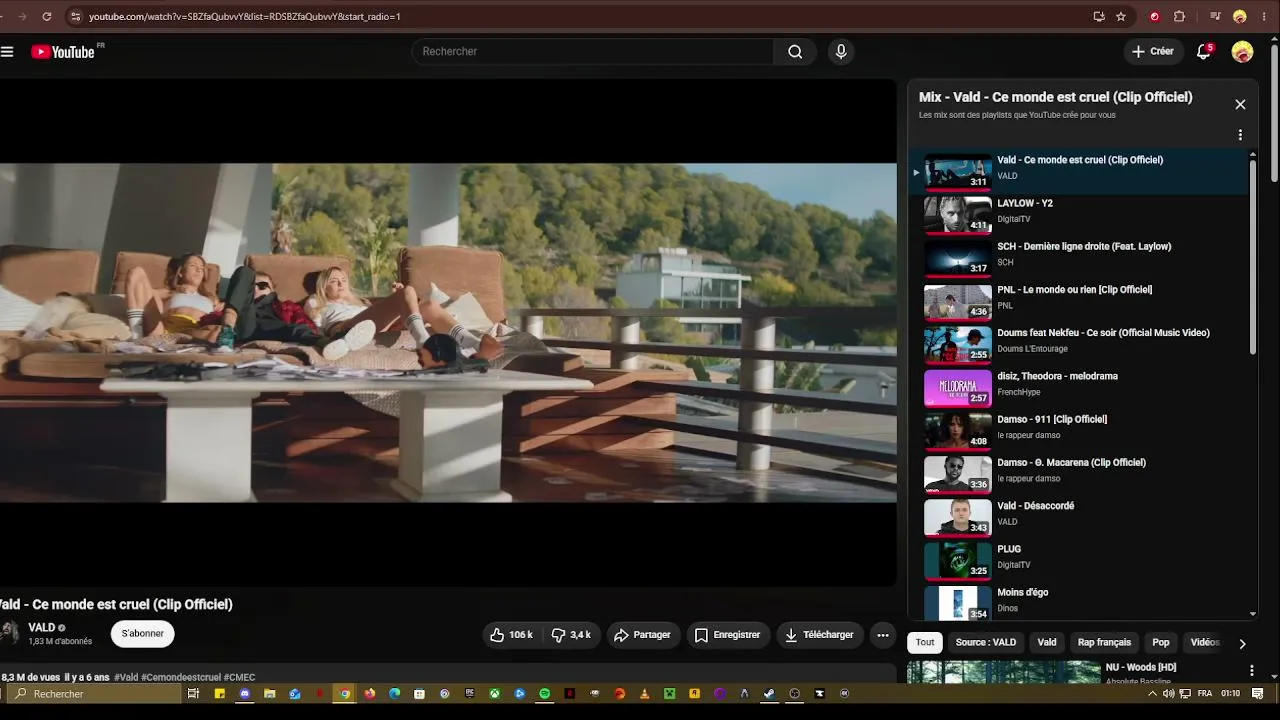Open Windows Task View in the taskbar

tap(193, 694)
